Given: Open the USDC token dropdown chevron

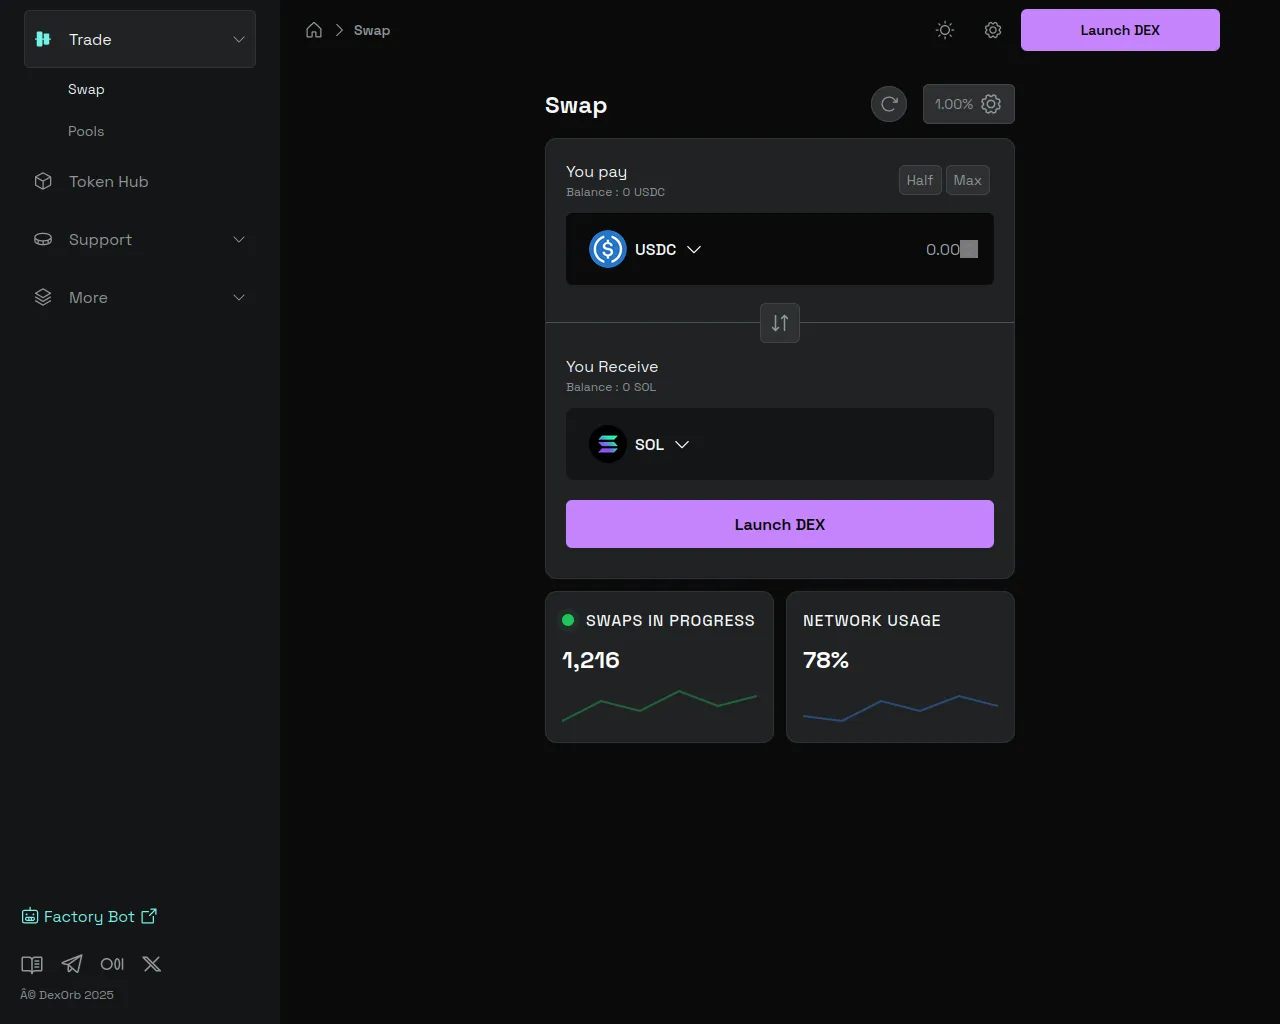Looking at the screenshot, I should [694, 249].
